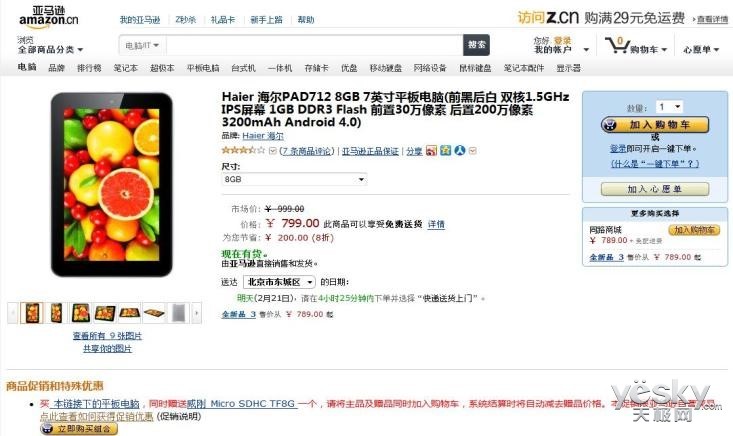Image resolution: width=733 pixels, height=436 pixels.
Task: Select the last grey back-view thumbnail
Action: tap(179, 313)
